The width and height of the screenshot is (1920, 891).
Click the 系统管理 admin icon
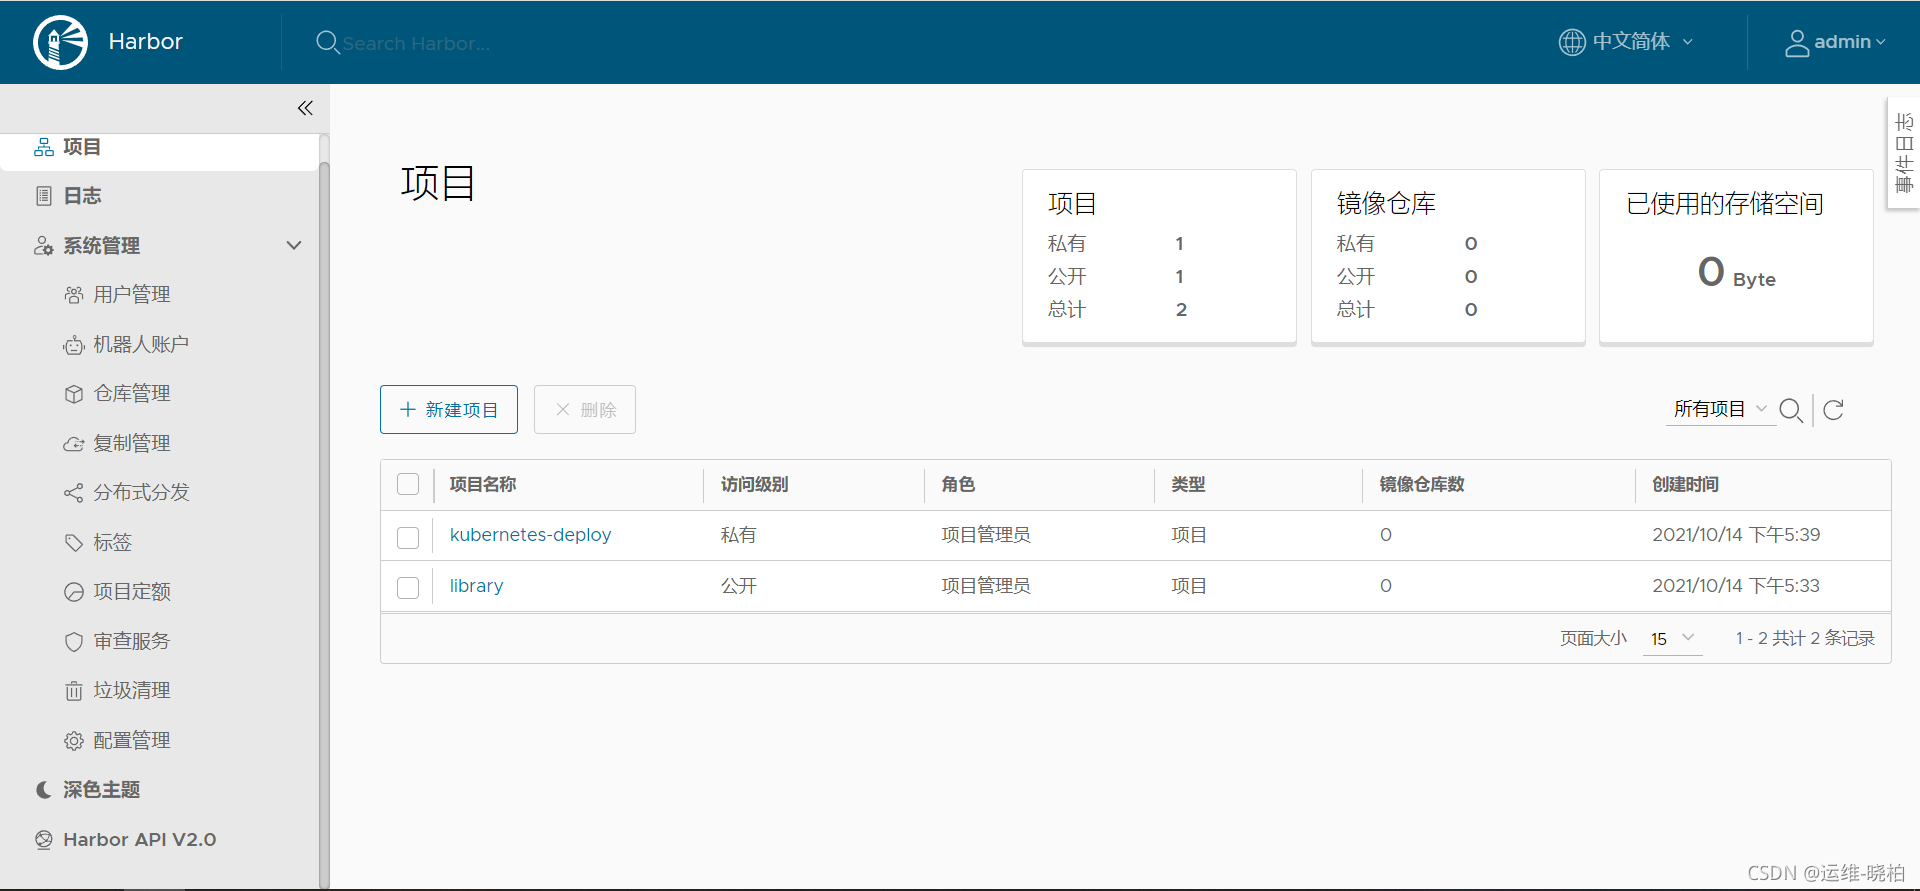(43, 246)
